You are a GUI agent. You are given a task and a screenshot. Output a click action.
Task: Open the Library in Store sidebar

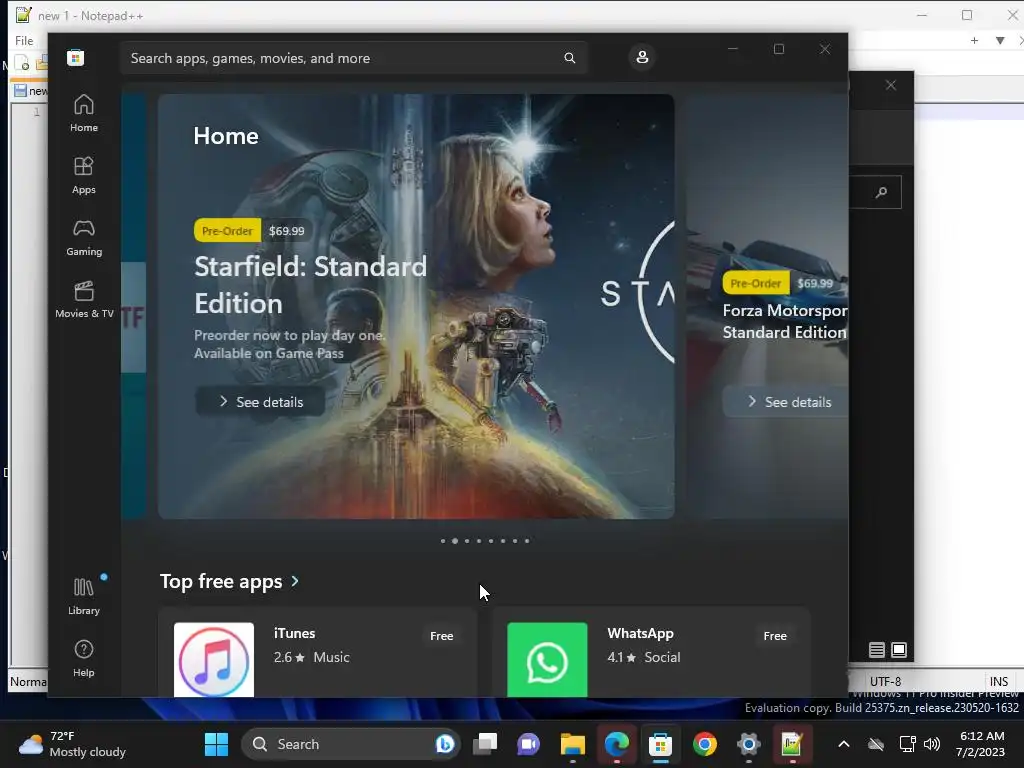click(84, 596)
